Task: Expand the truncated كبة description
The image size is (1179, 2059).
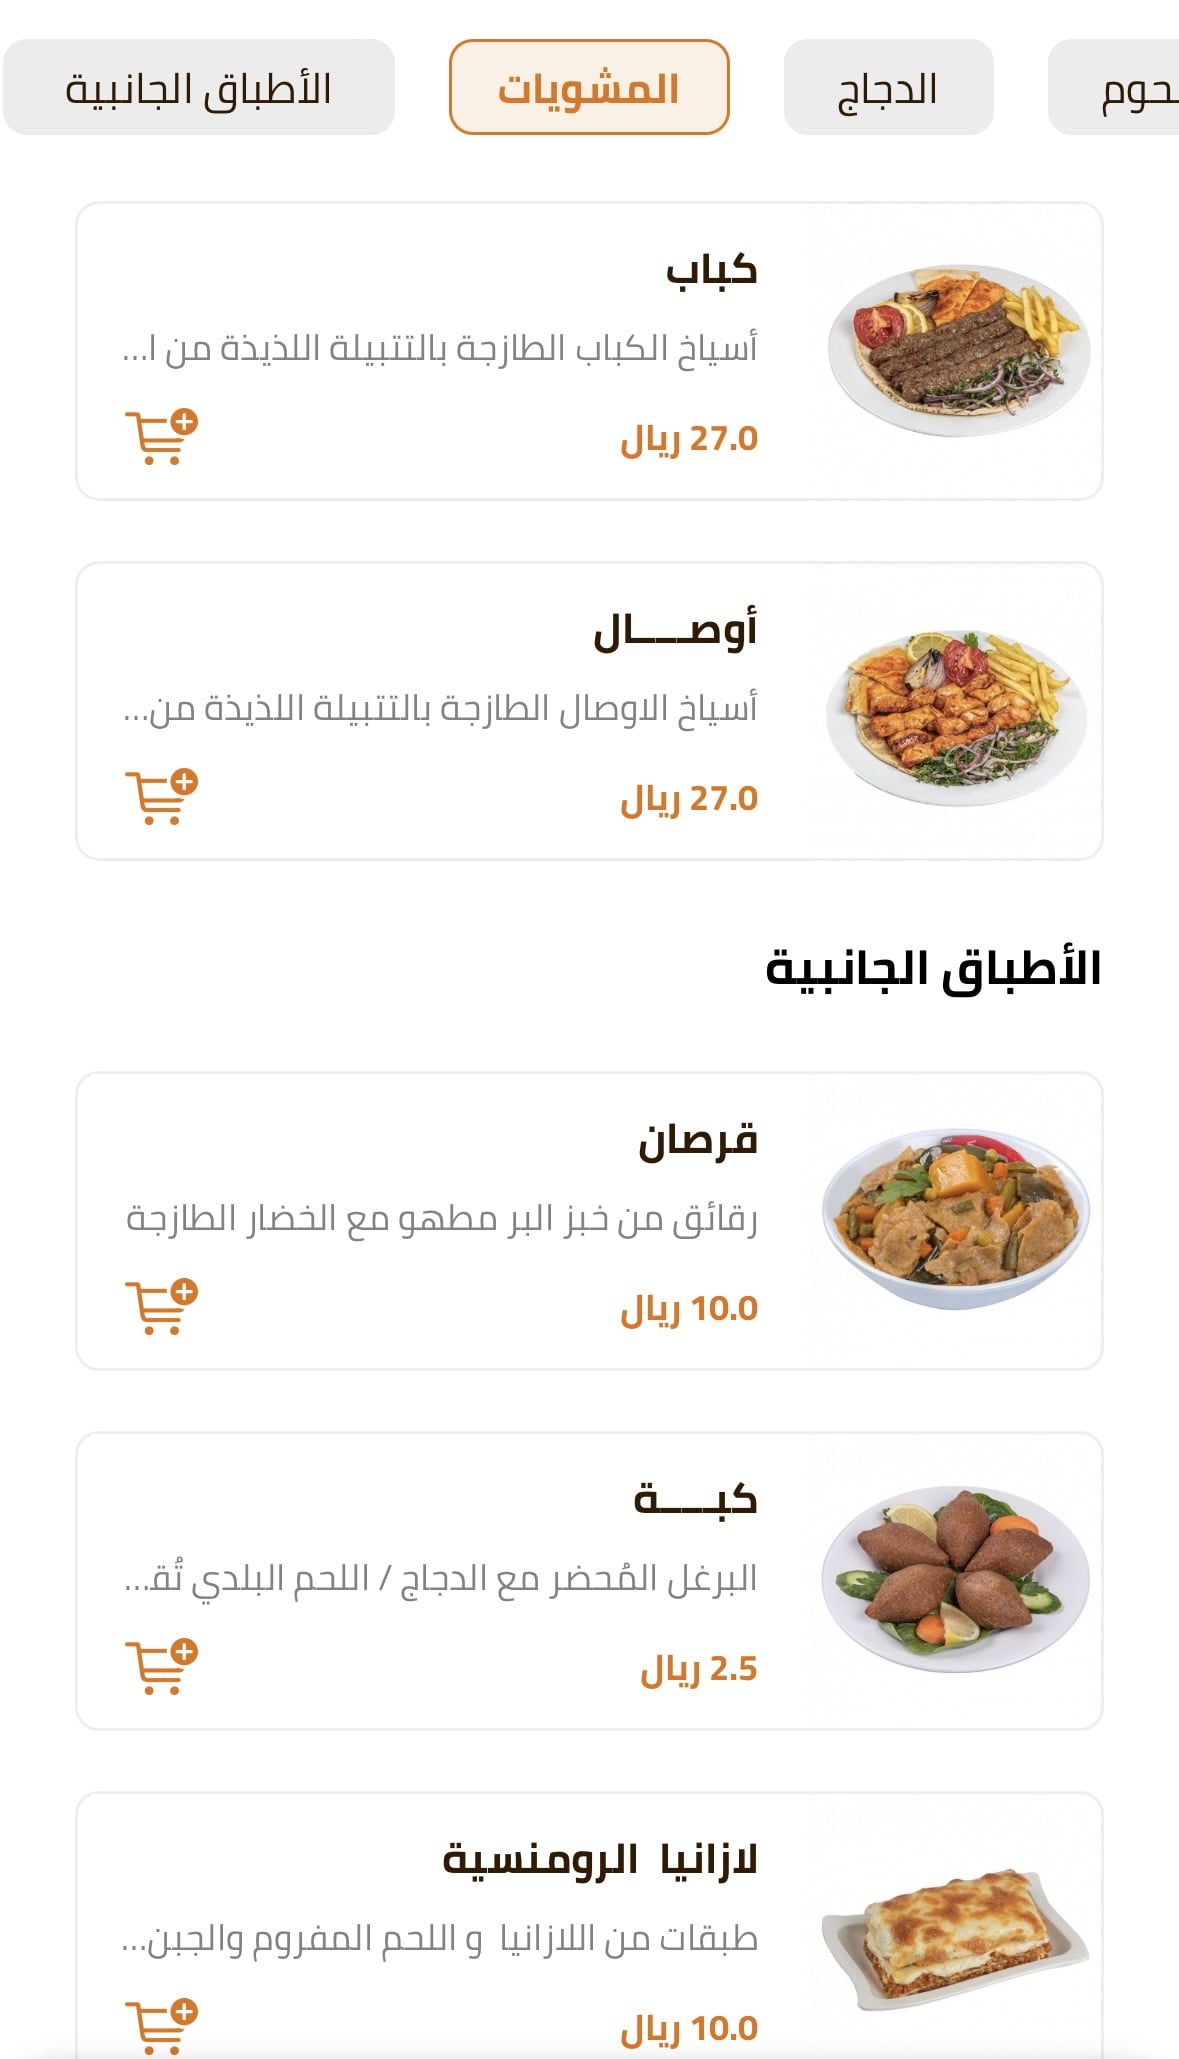Action: (440, 1579)
